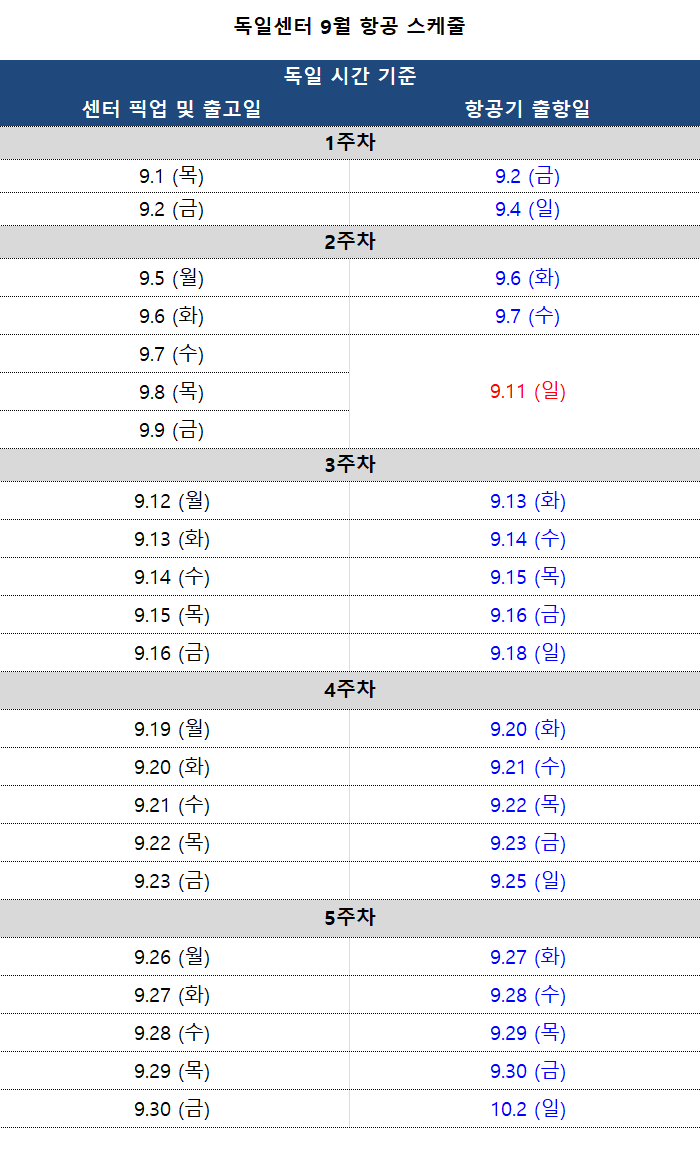Screen dimensions: 700x1159
Task: Click the title 독일센터 9월 항공 스케줄
Action: [x=350, y=26]
